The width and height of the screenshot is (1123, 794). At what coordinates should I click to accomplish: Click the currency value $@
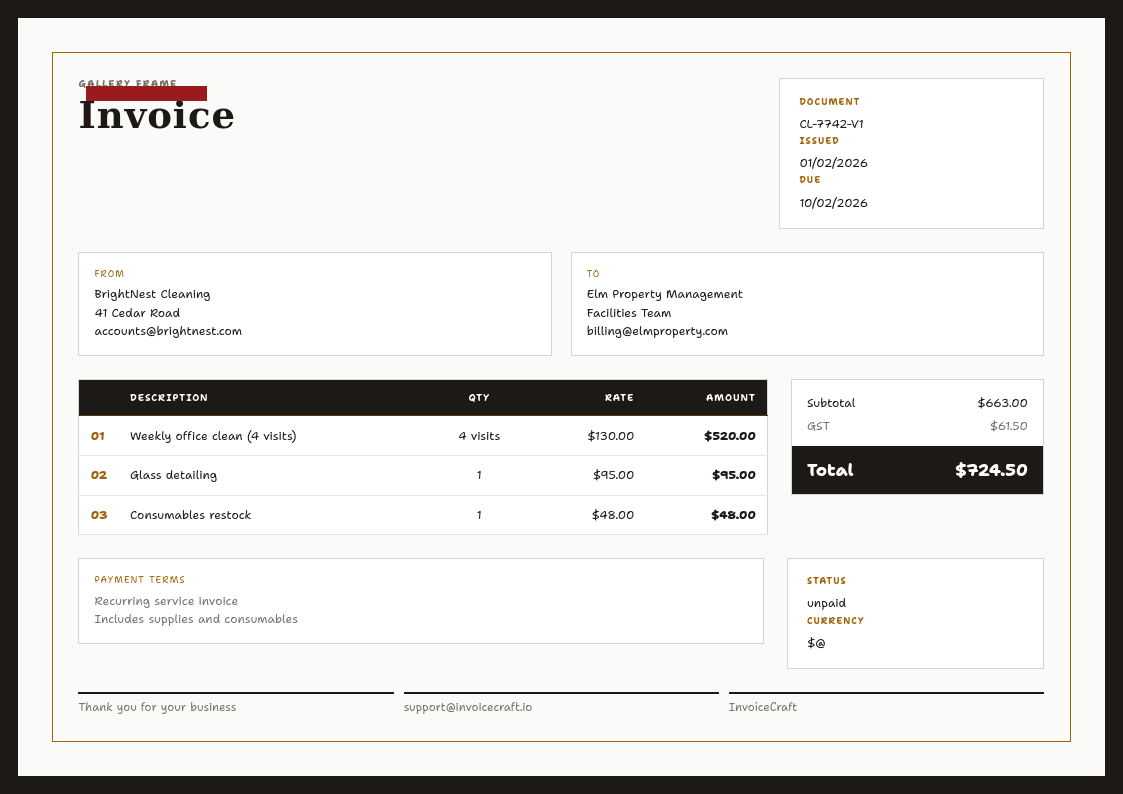816,643
